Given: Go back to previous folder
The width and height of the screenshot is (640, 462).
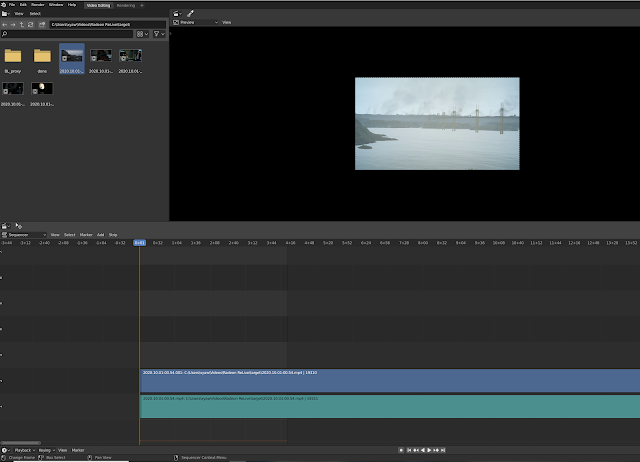Looking at the screenshot, I should coord(4,24).
